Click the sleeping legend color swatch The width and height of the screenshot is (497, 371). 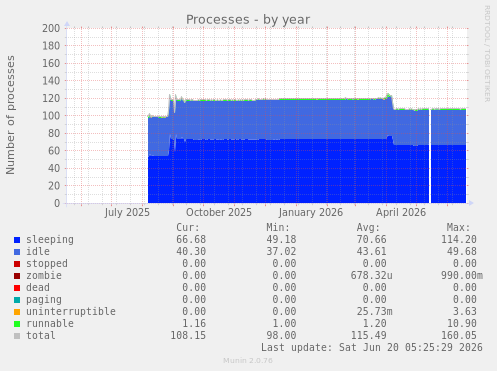pyautogui.click(x=17, y=240)
